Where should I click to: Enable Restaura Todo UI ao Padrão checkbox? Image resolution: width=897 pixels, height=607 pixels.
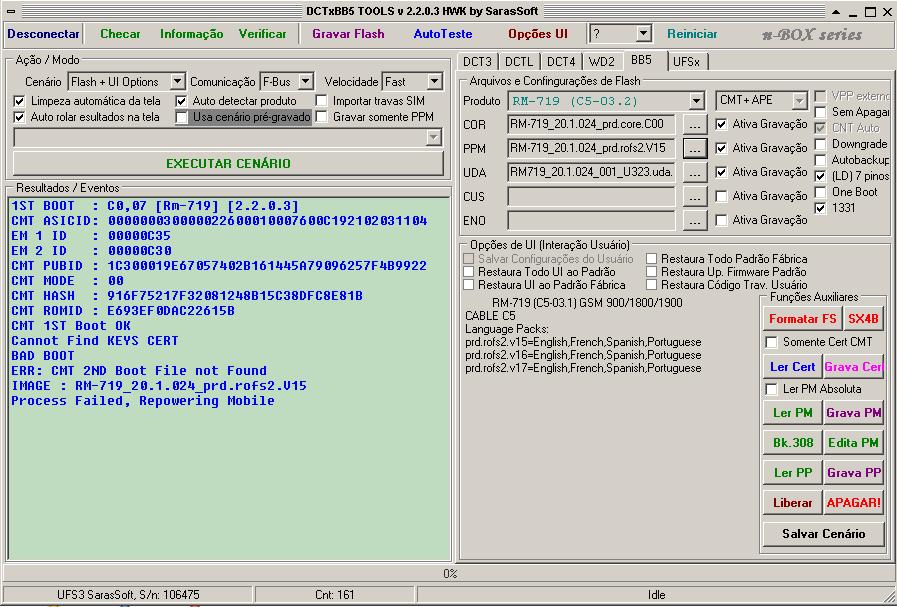coord(469,272)
